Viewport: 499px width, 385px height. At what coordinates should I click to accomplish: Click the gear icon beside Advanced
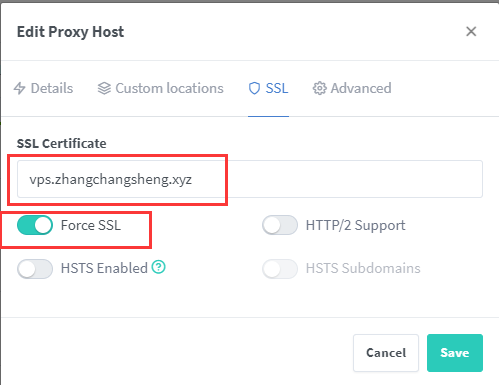point(319,88)
